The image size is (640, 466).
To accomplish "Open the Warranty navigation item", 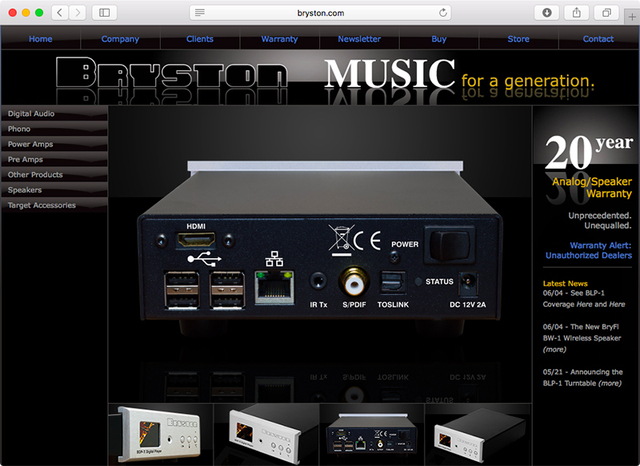I will [x=279, y=39].
